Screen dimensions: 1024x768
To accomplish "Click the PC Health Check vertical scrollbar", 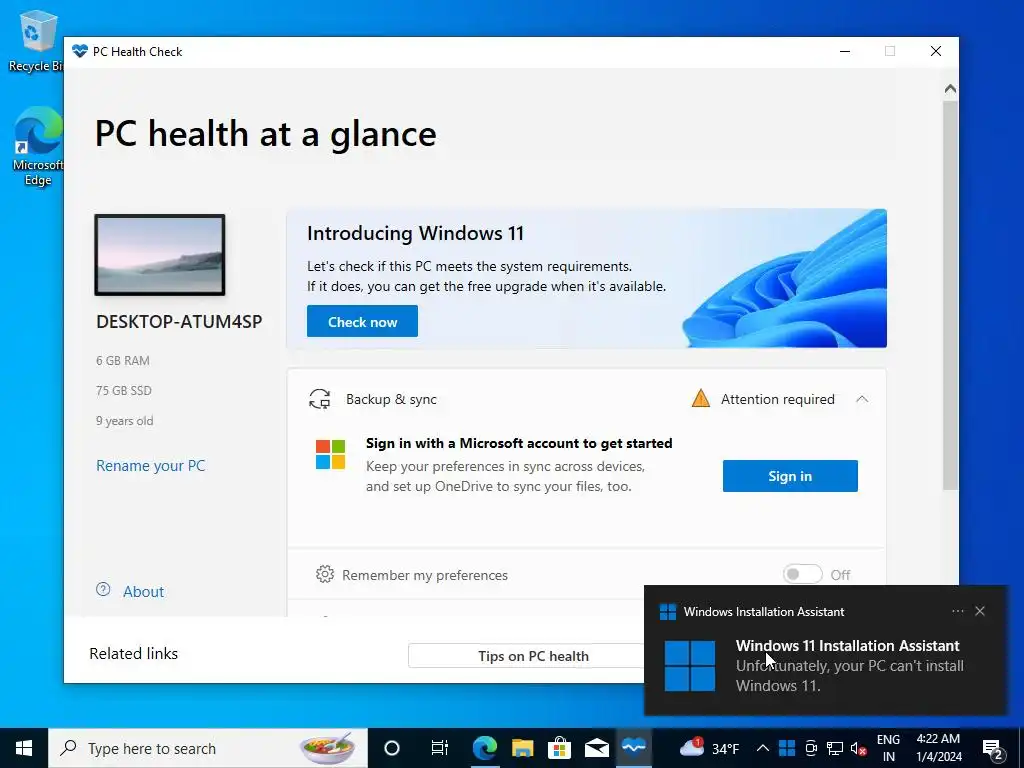I will (950, 294).
